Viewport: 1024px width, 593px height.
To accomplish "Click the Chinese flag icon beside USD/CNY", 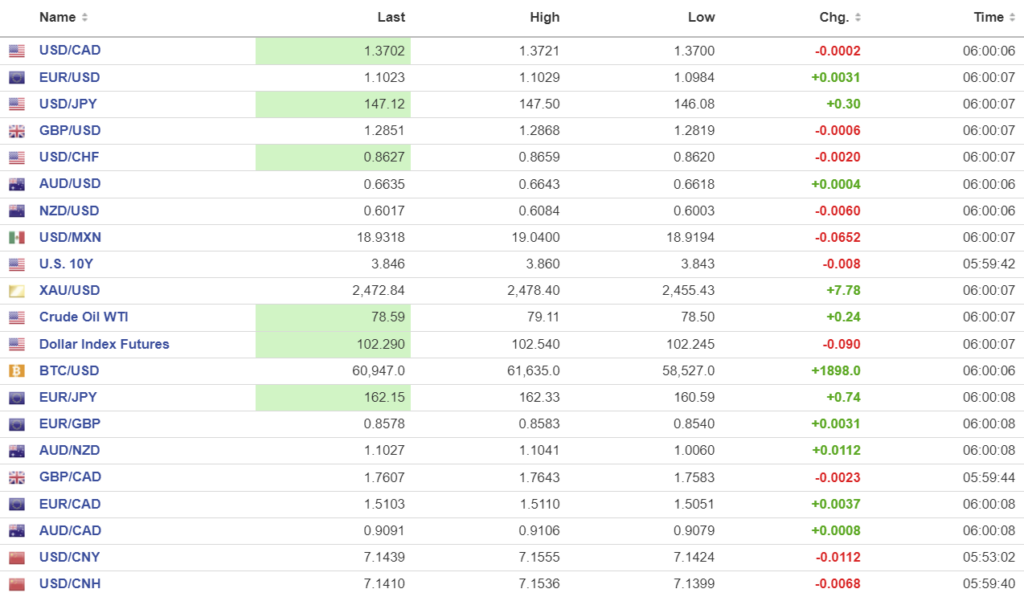I will 16,558.
